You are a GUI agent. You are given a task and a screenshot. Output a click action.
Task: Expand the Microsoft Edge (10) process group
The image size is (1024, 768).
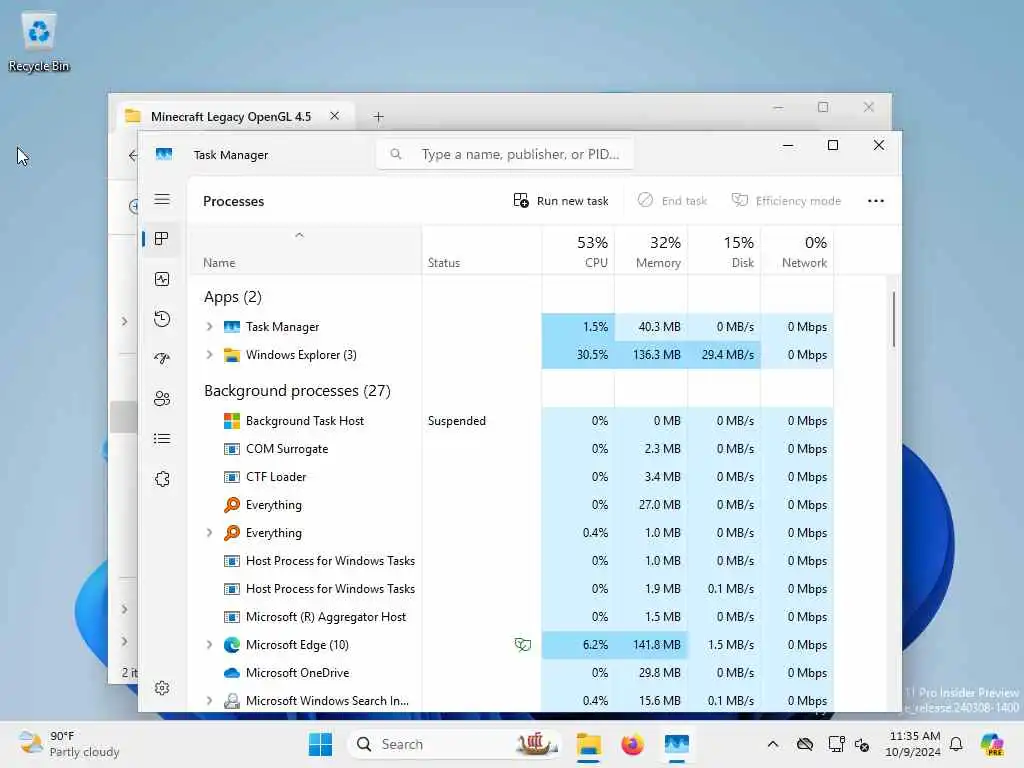pyautogui.click(x=209, y=645)
